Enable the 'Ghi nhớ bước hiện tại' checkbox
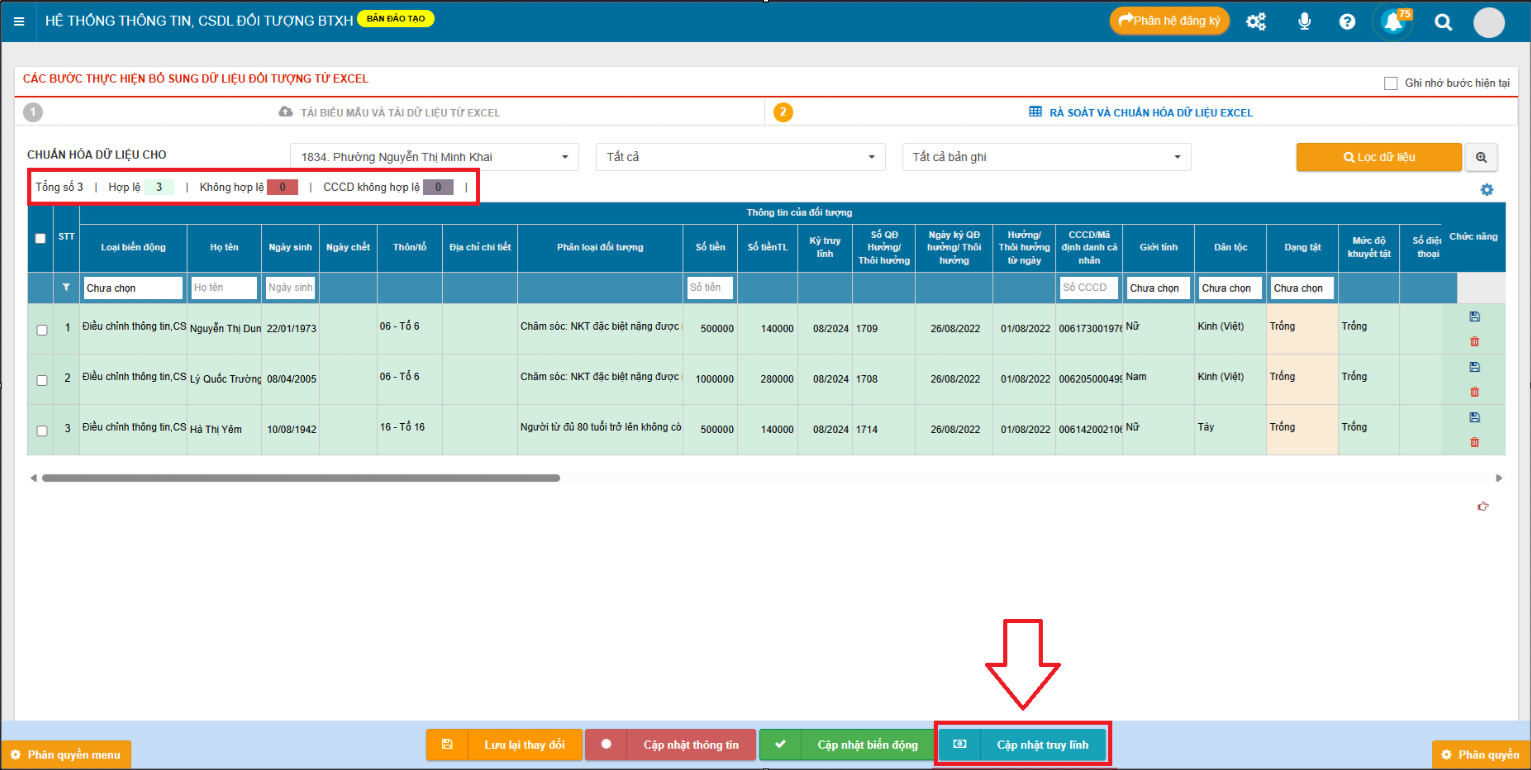Image resolution: width=1531 pixels, height=770 pixels. [1390, 83]
